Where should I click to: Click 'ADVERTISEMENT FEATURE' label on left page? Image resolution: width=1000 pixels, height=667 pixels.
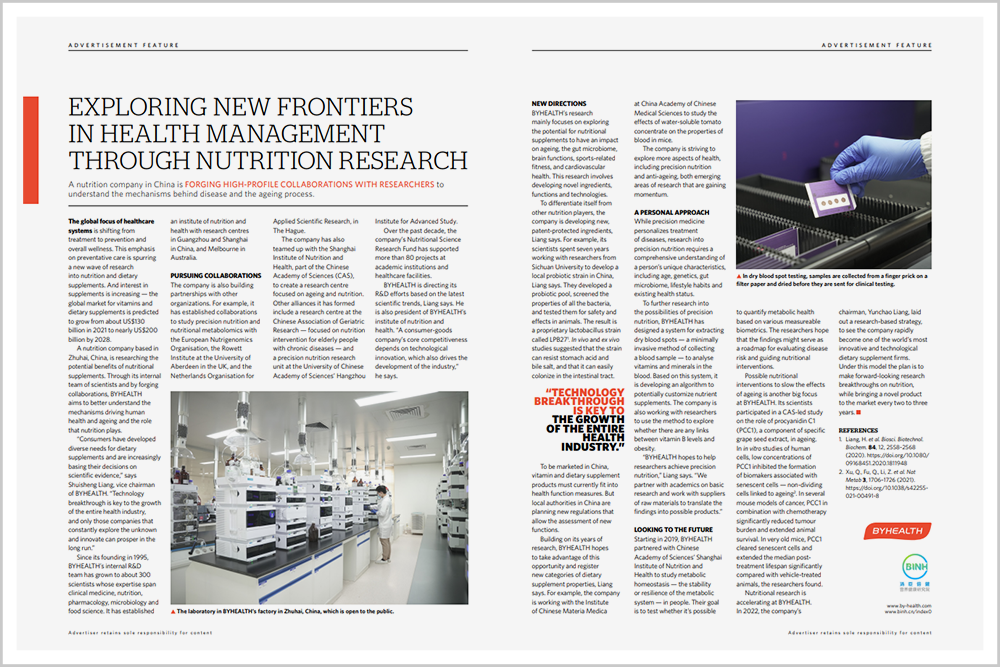(124, 45)
